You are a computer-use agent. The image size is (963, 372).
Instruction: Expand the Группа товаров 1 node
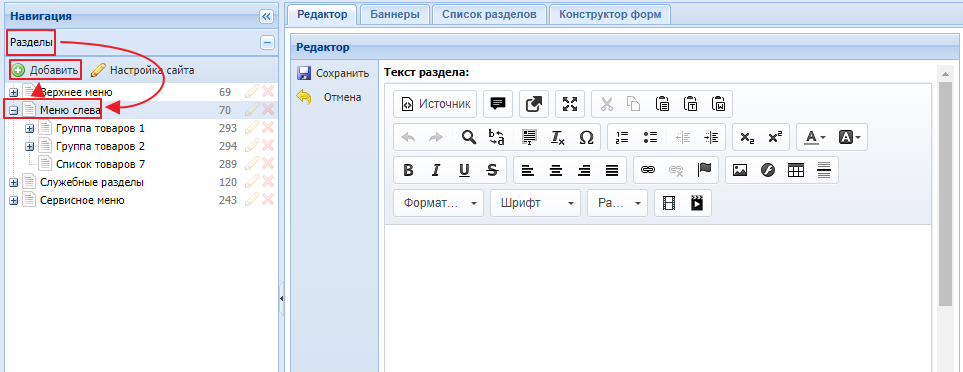29,129
